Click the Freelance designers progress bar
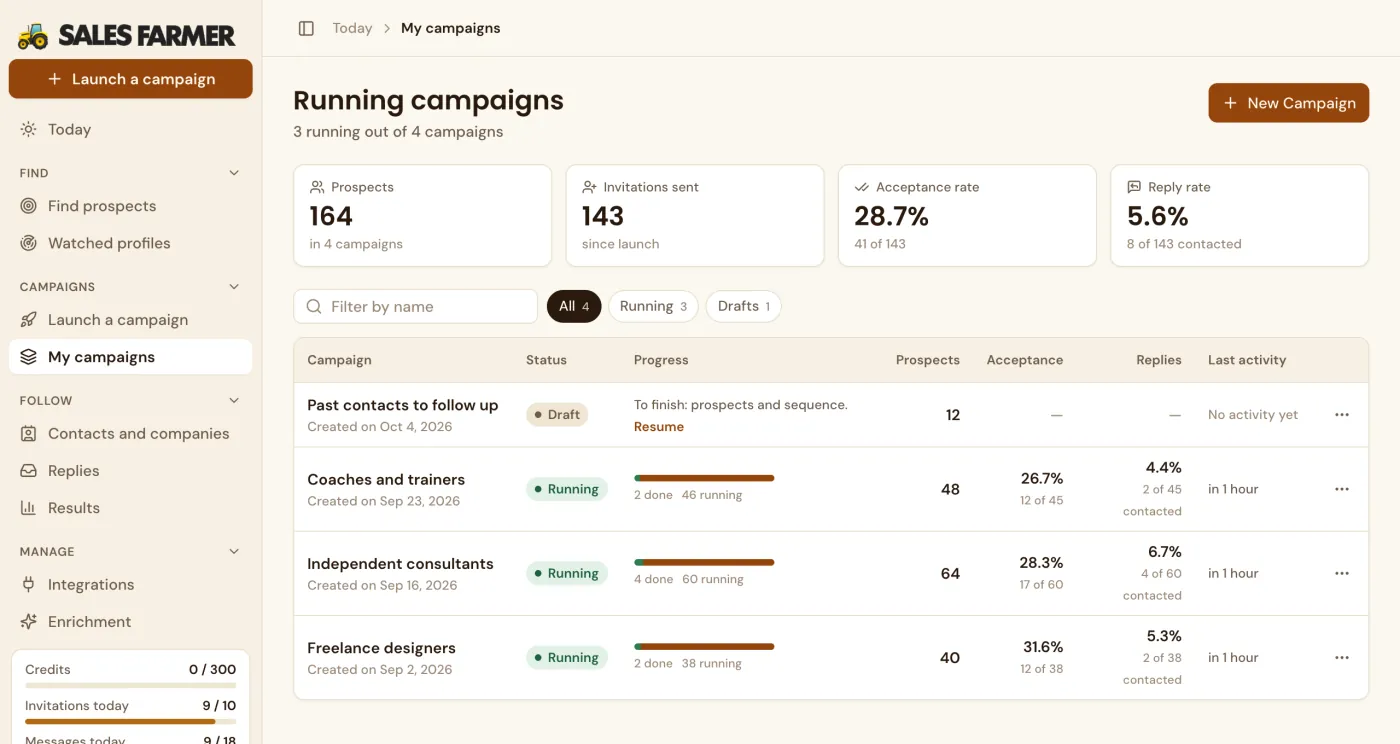 (x=704, y=646)
